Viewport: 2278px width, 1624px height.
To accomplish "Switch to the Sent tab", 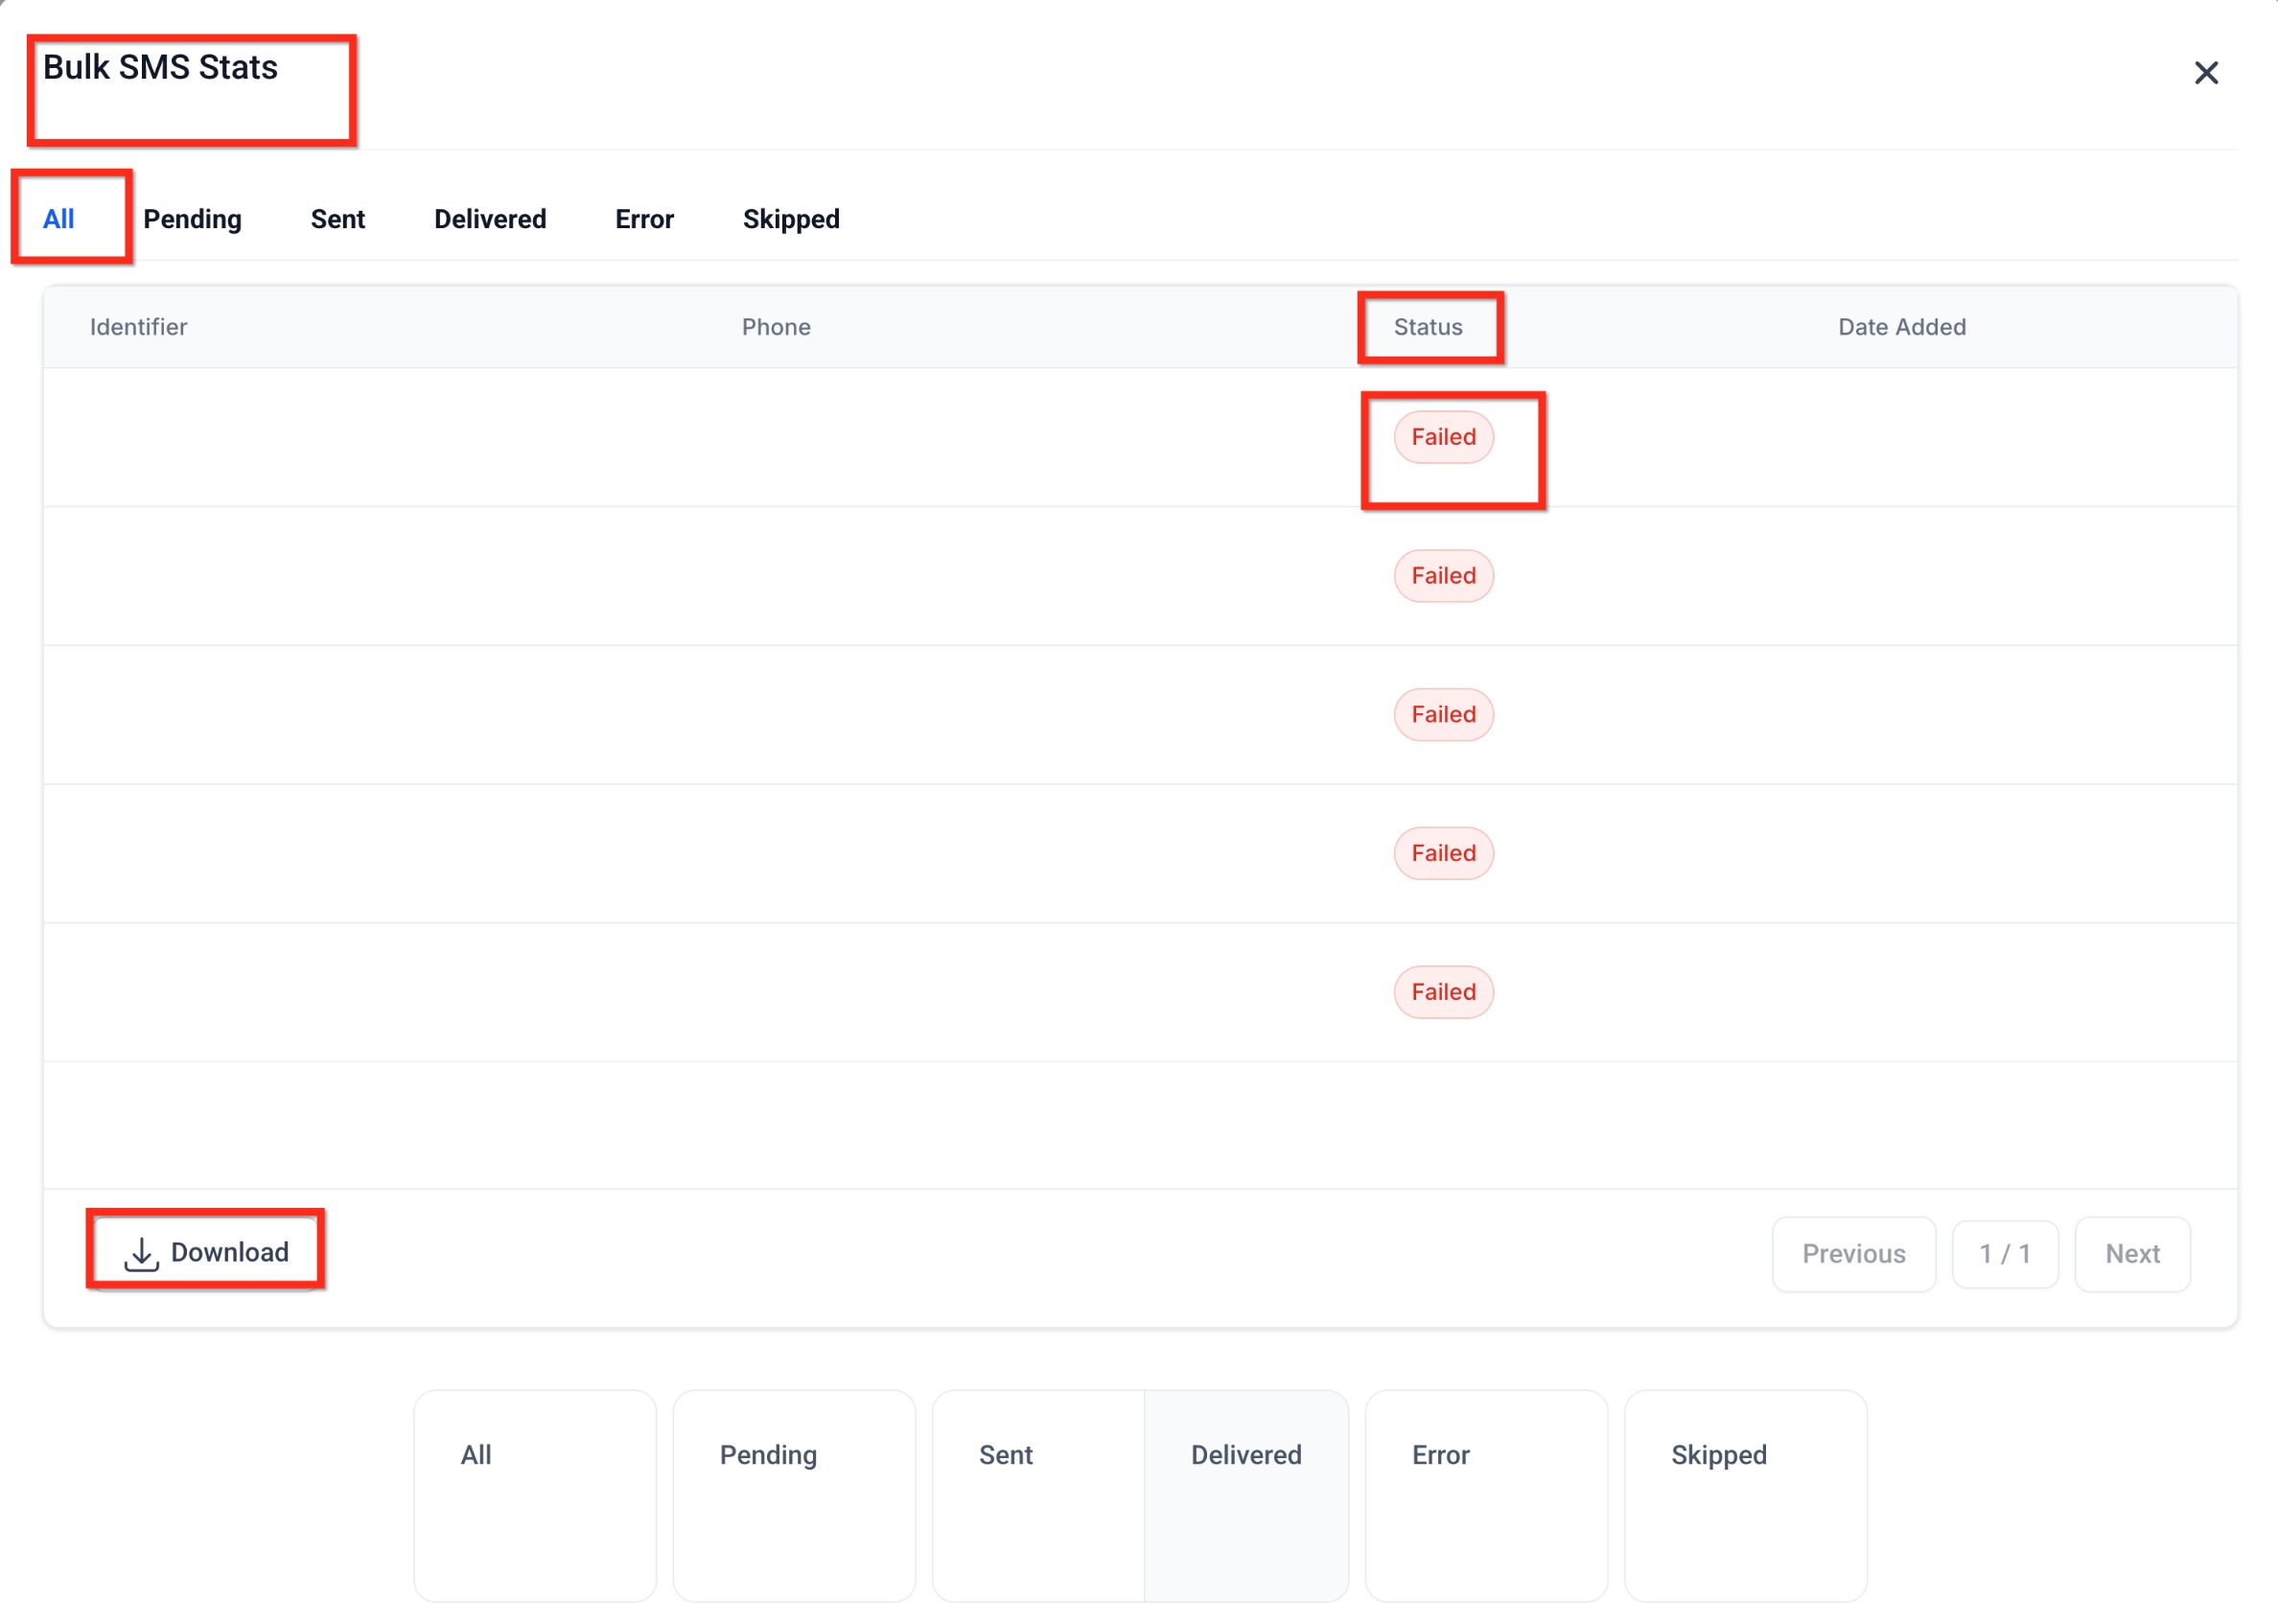I will (338, 219).
